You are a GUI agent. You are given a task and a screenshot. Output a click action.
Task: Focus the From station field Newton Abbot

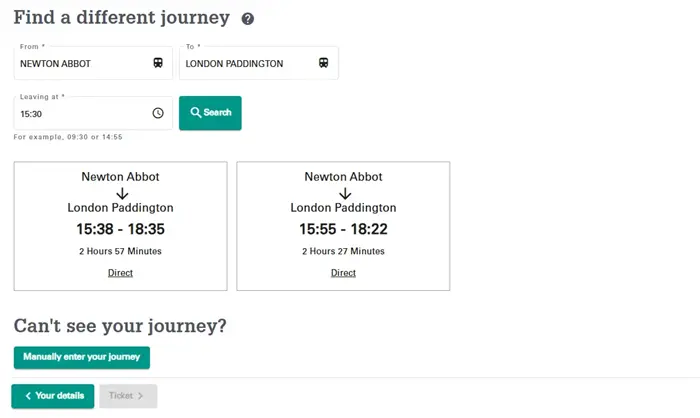pos(93,63)
